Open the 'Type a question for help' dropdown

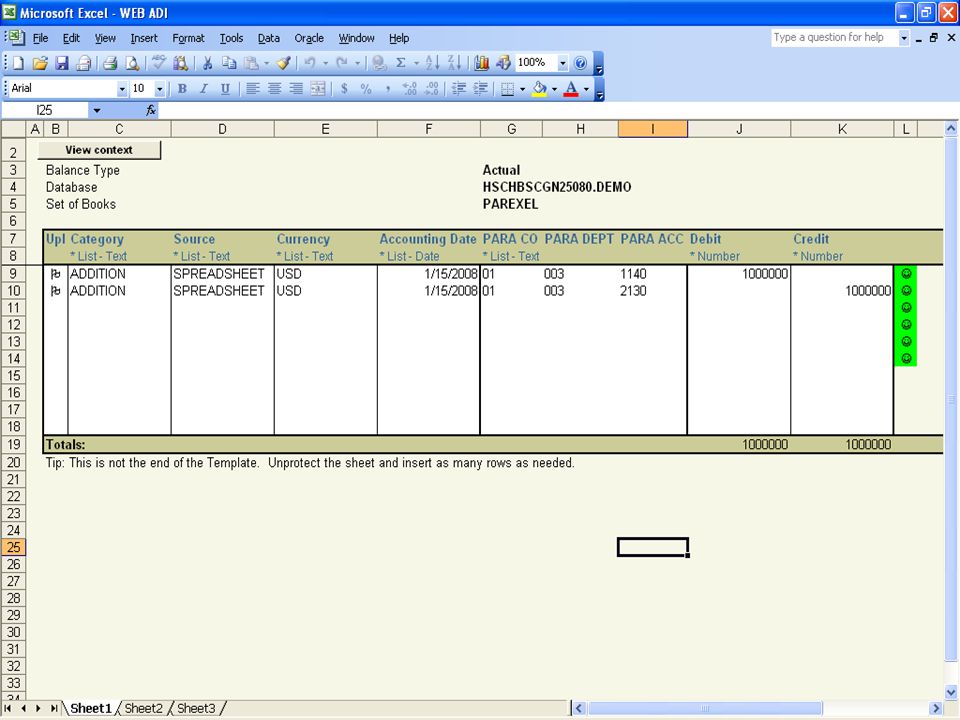coord(904,38)
